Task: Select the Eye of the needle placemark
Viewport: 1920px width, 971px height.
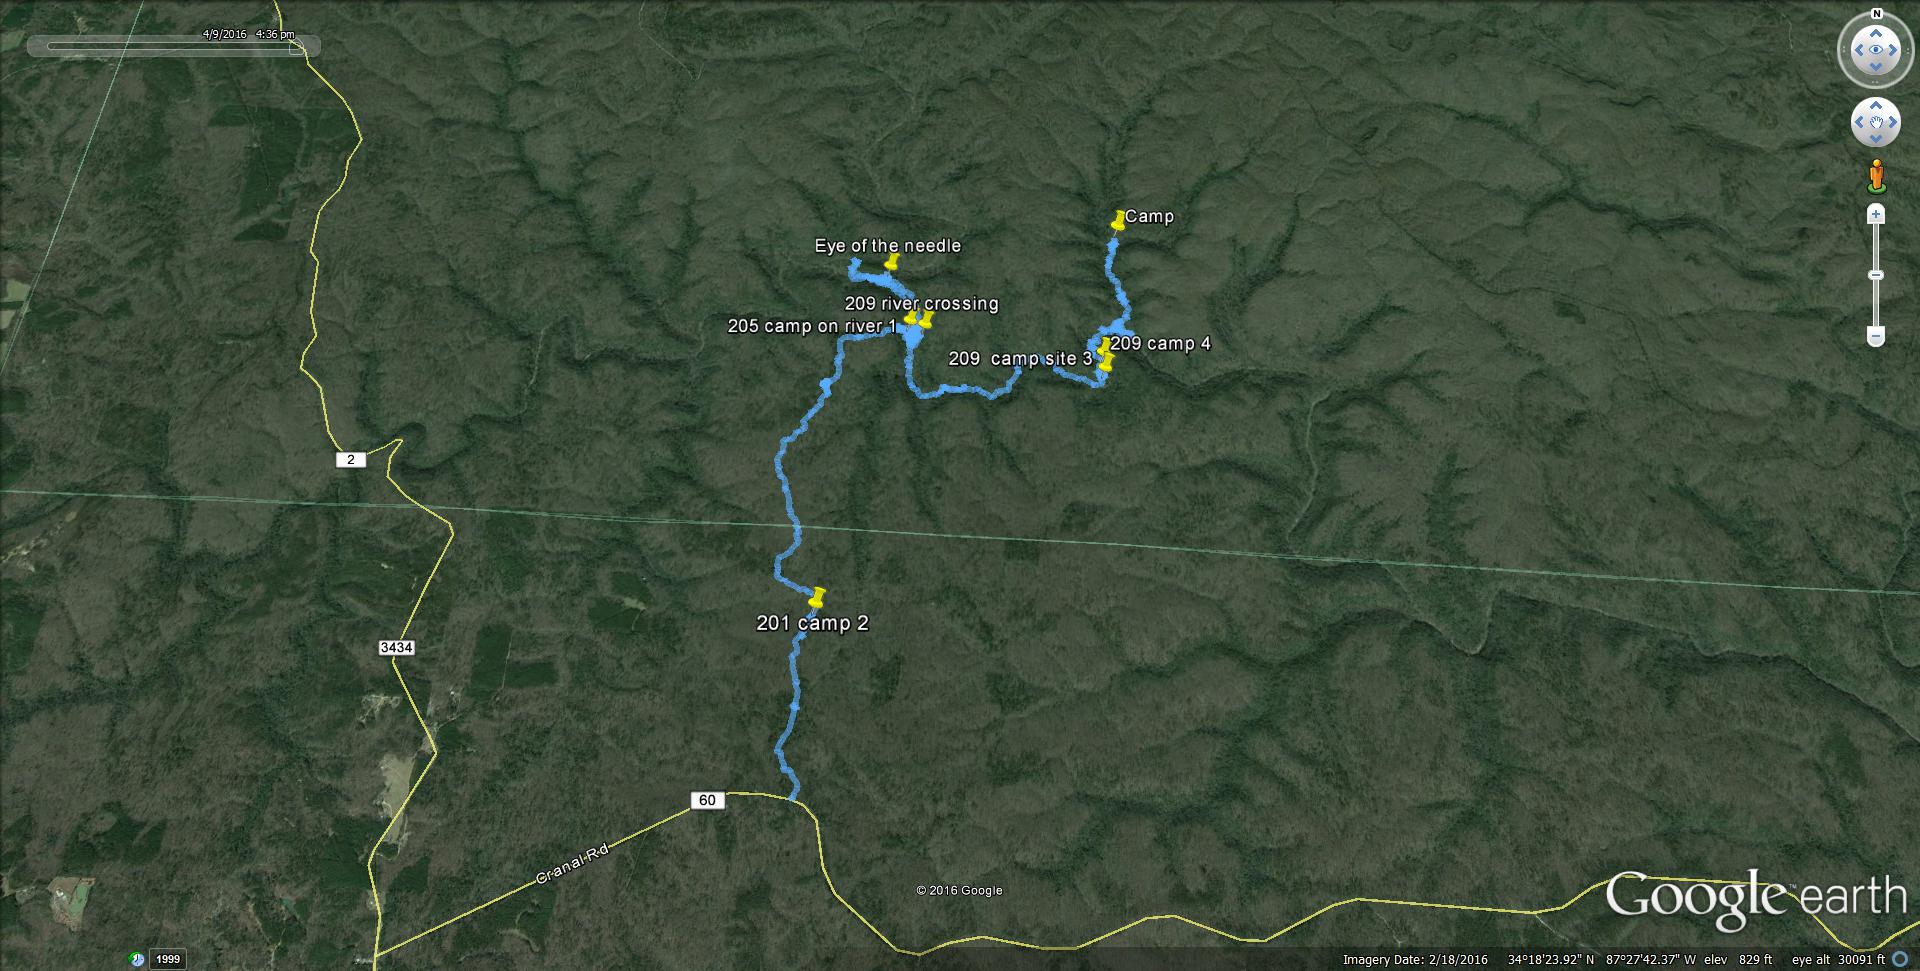Action: point(892,262)
